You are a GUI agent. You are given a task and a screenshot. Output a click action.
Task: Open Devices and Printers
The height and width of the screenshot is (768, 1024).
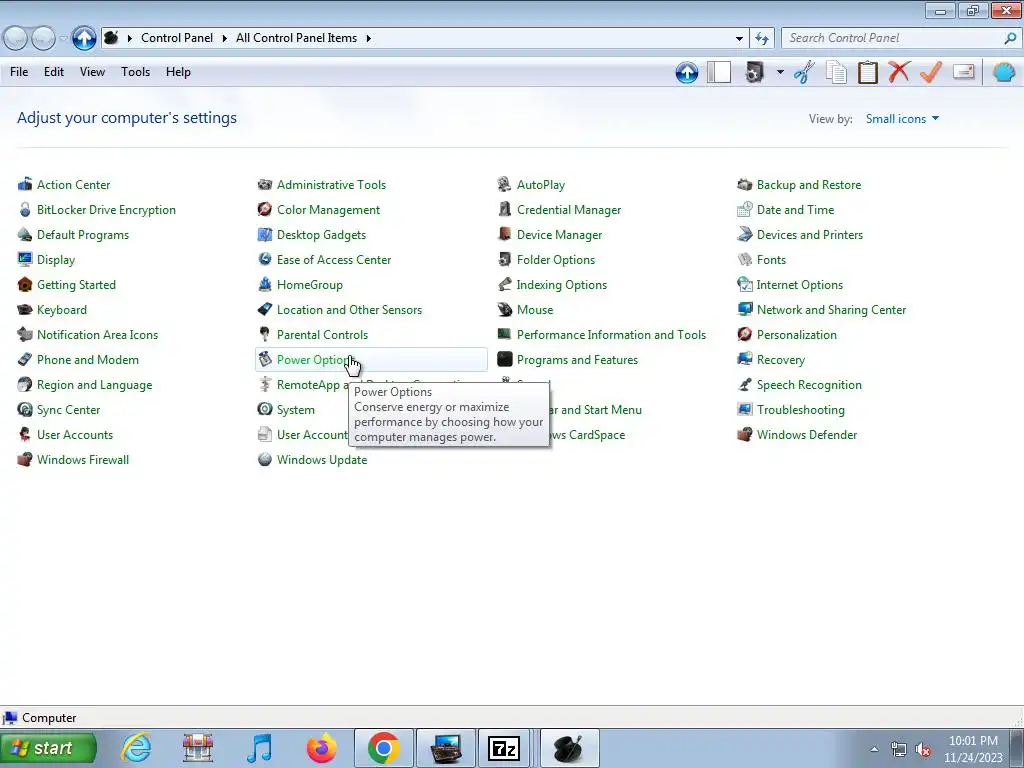click(809, 234)
